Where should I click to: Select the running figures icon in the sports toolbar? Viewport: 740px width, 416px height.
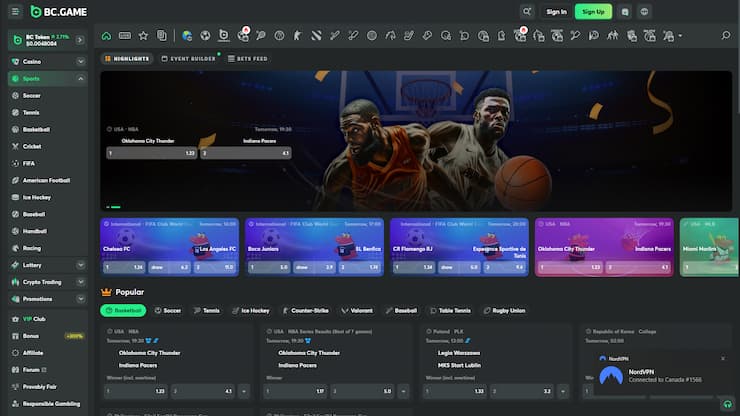pos(613,36)
